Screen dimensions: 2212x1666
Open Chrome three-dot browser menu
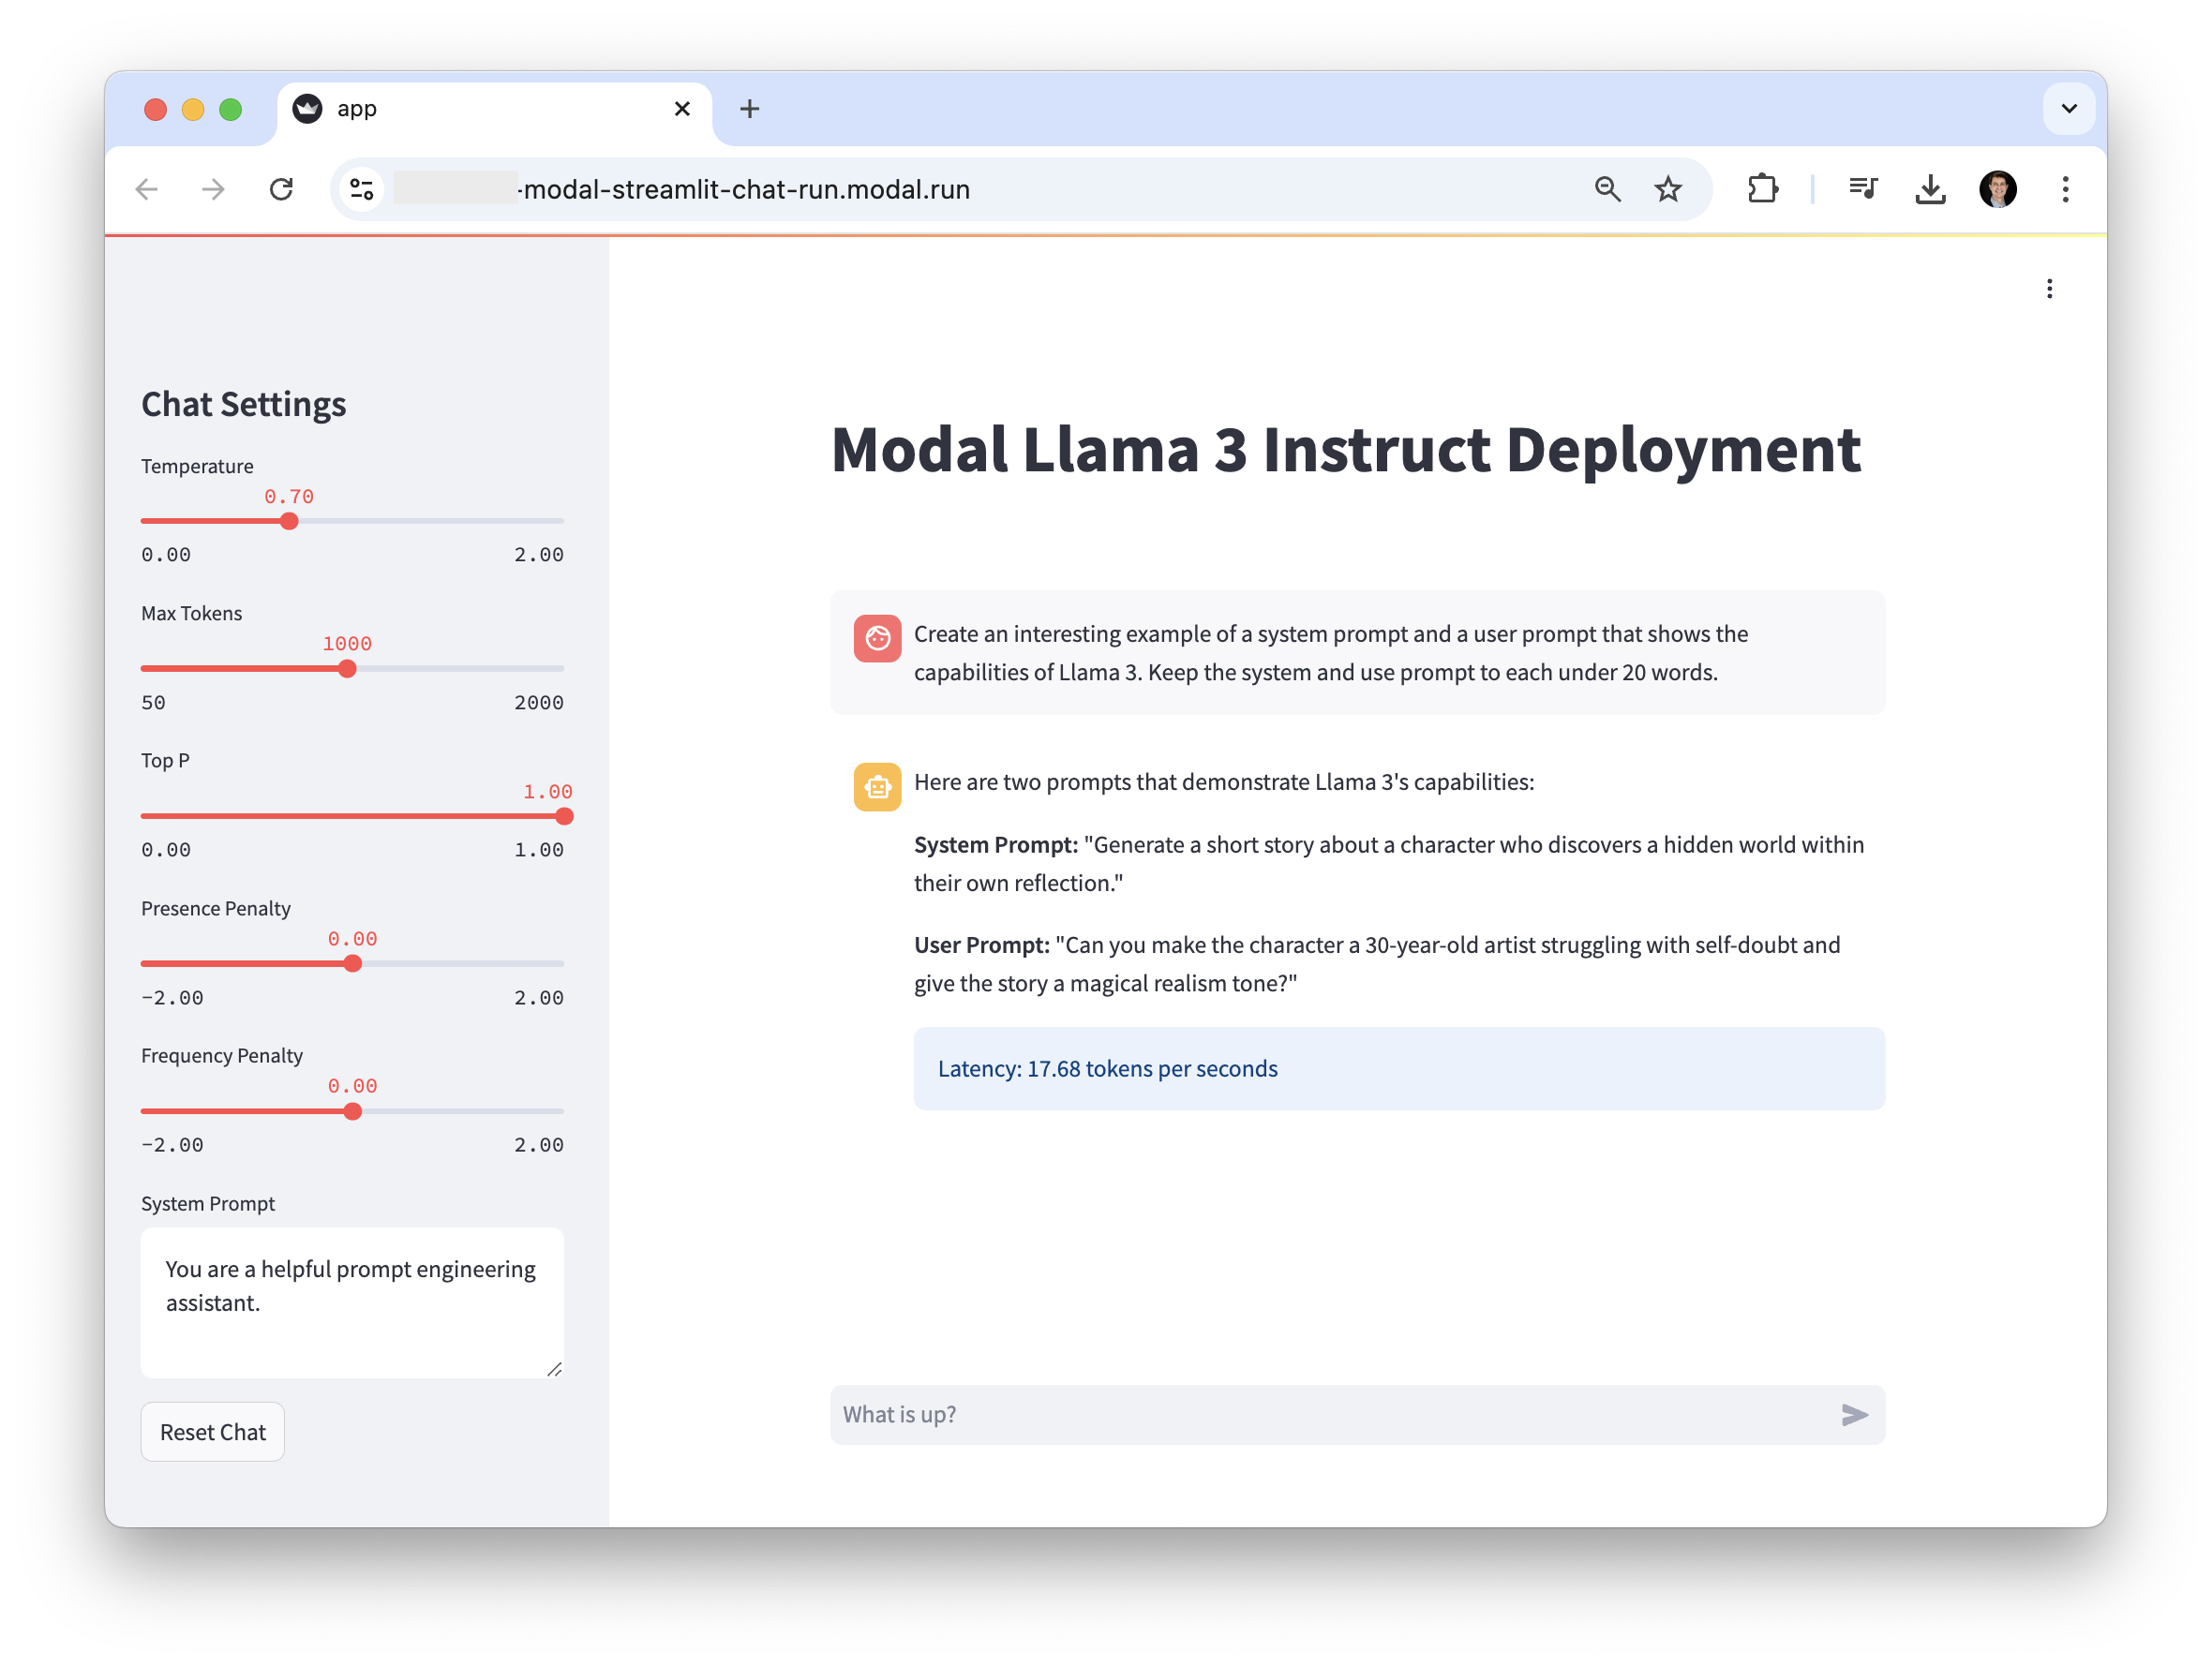tap(2065, 189)
